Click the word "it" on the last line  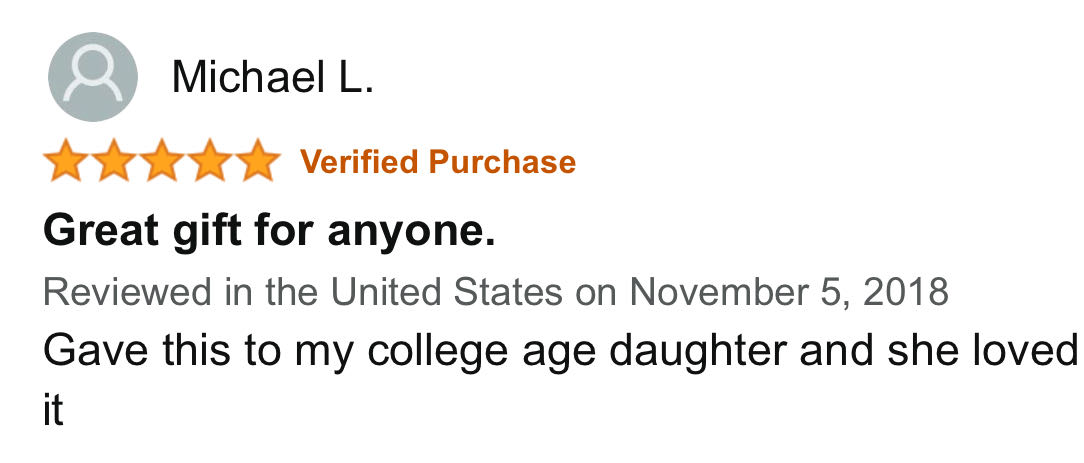point(53,410)
